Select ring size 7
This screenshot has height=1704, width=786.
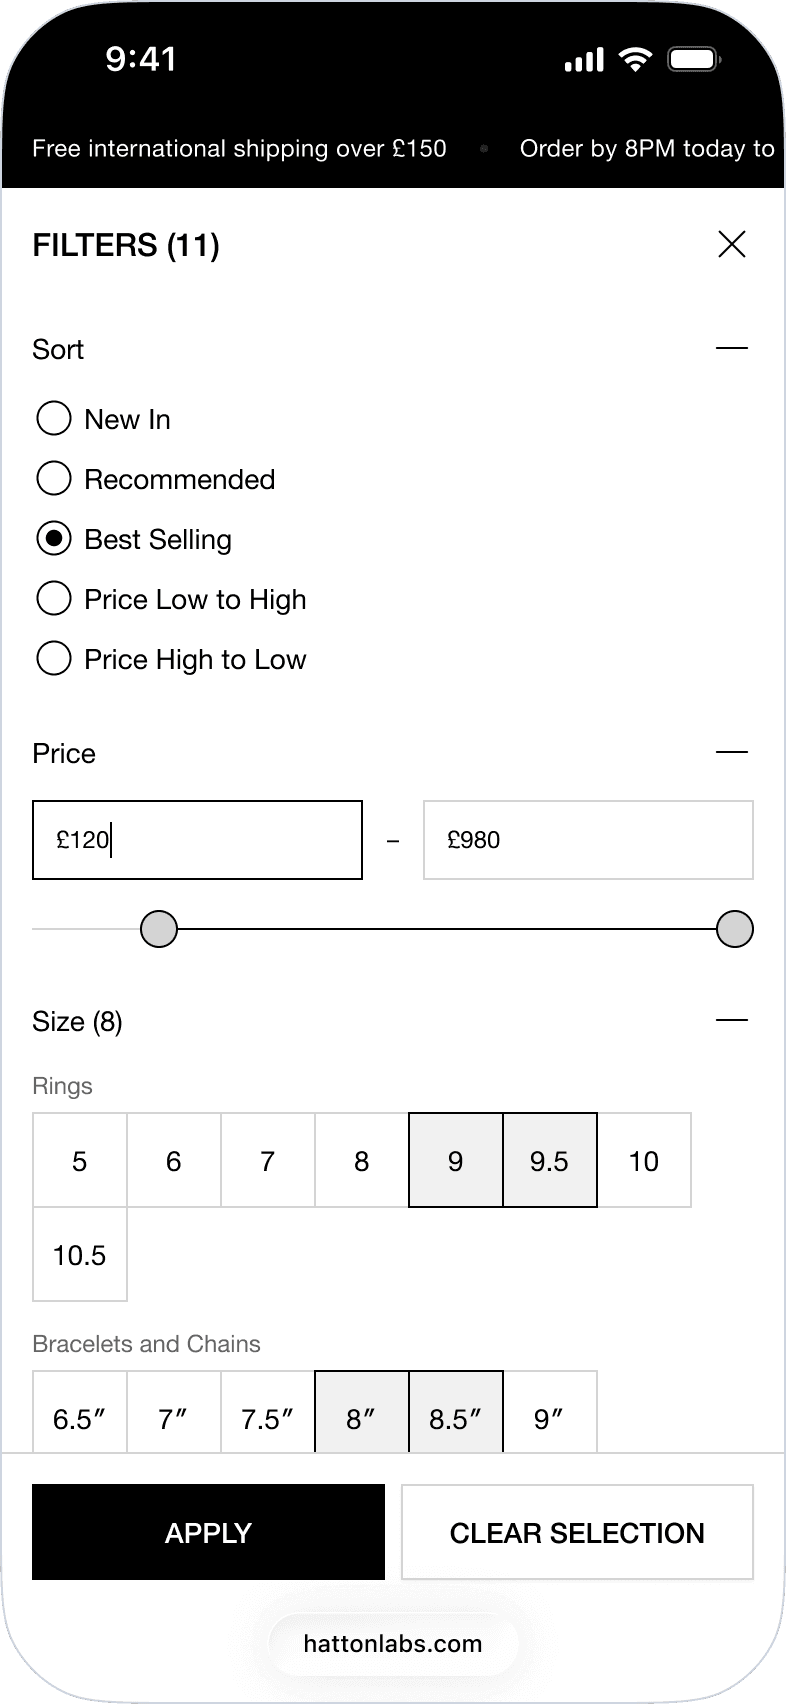(x=267, y=1160)
